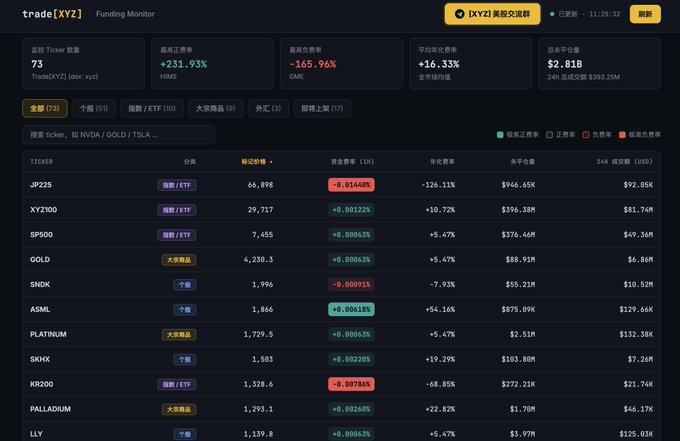Image resolution: width=680 pixels, height=441 pixels.
Task: Switch to the 指数 / ETF (10) tab
Action: point(152,108)
